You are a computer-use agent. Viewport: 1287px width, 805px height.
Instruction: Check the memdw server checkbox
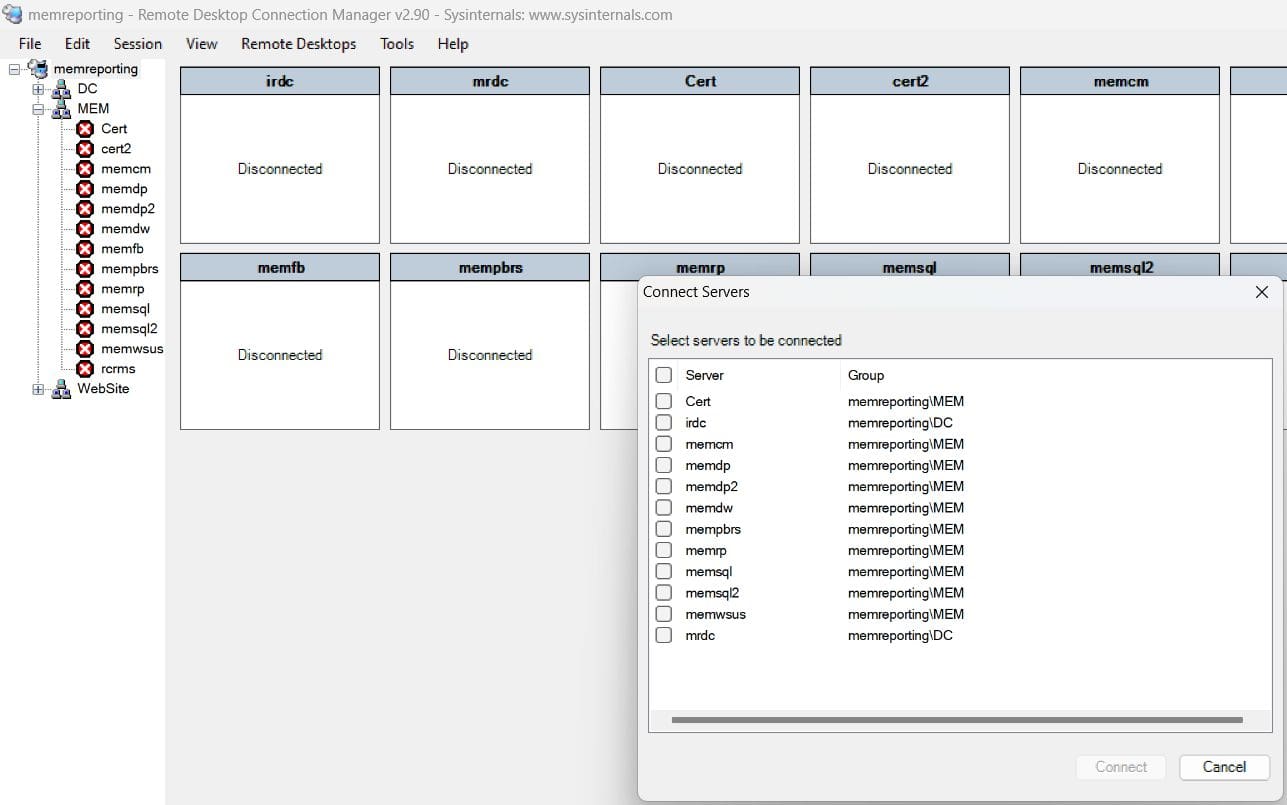664,508
